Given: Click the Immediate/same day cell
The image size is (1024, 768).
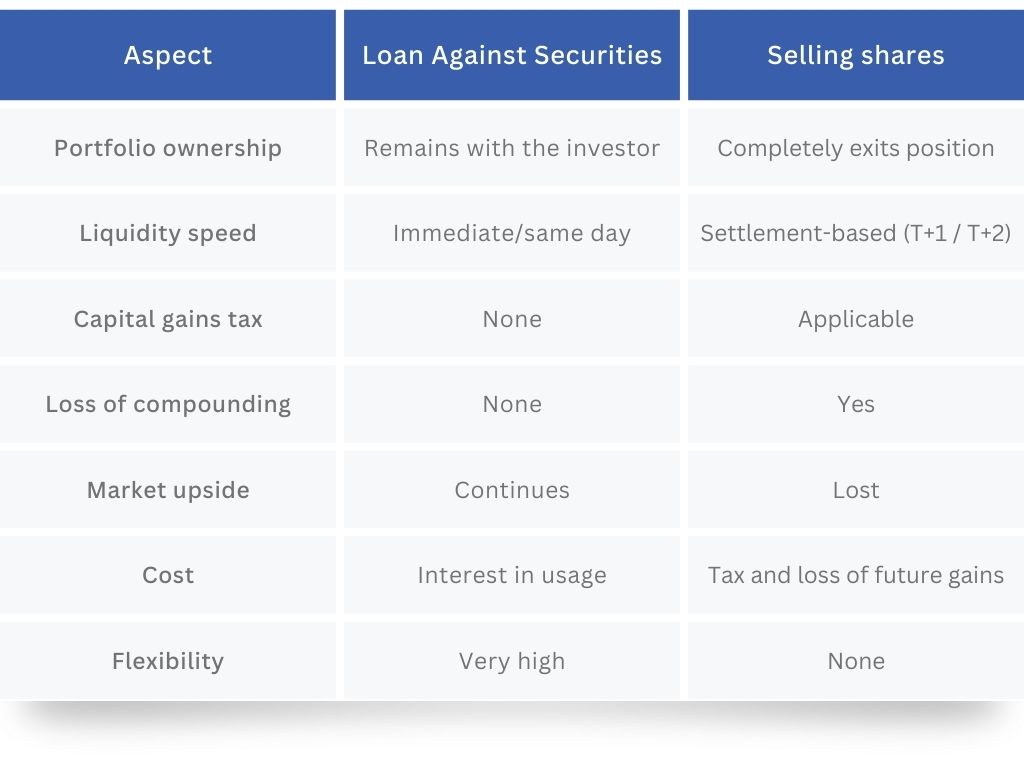Looking at the screenshot, I should coord(512,233).
